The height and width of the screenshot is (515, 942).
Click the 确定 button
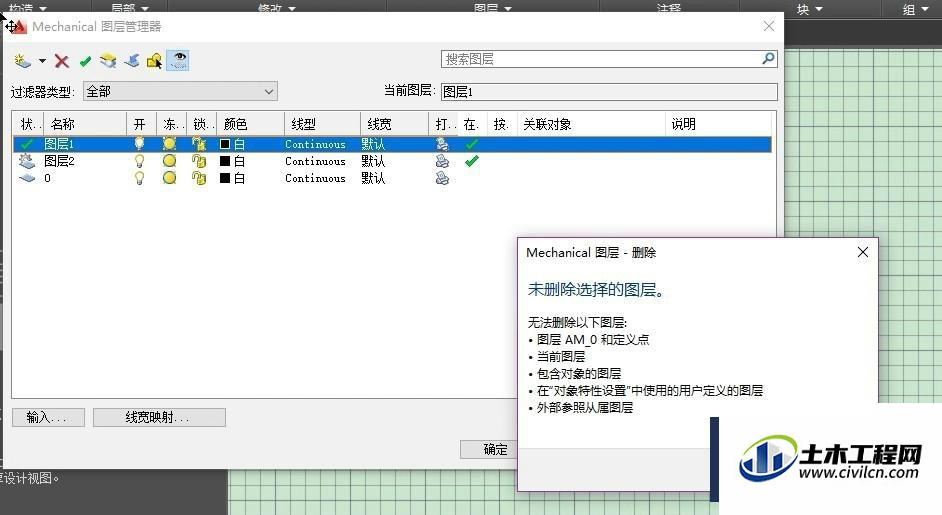pyautogui.click(x=489, y=449)
